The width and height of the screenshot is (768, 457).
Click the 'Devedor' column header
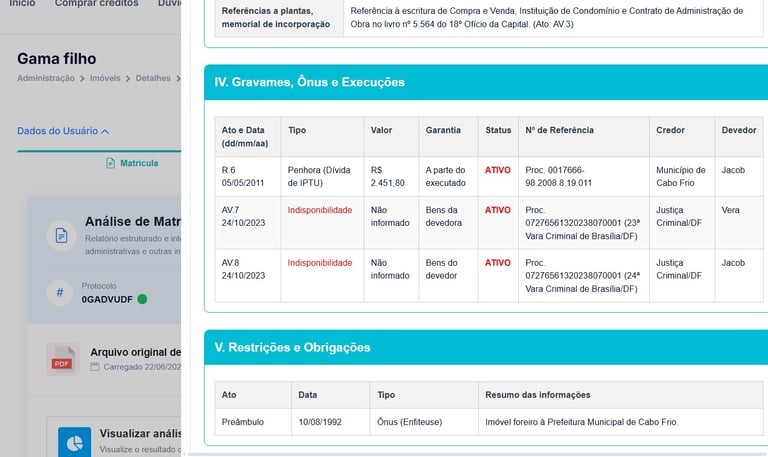739,137
